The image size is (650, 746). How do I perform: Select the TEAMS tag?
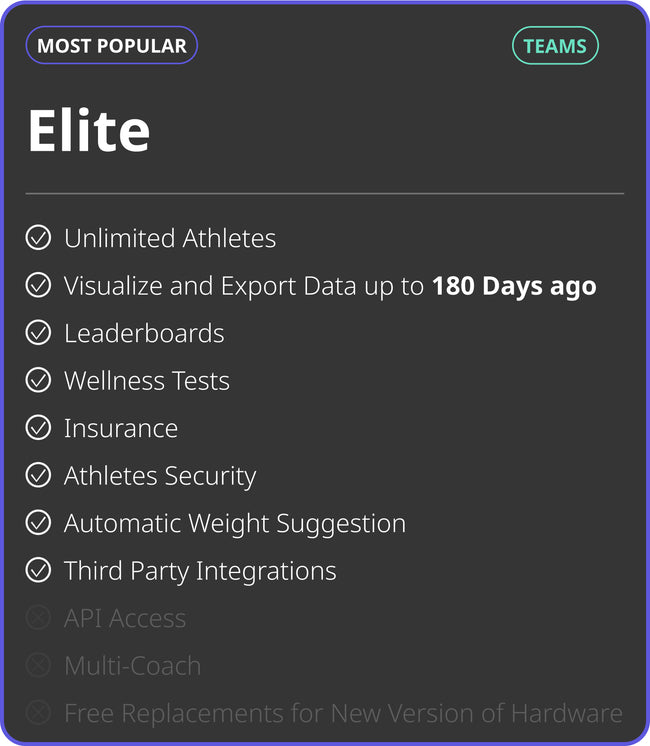pyautogui.click(x=555, y=46)
